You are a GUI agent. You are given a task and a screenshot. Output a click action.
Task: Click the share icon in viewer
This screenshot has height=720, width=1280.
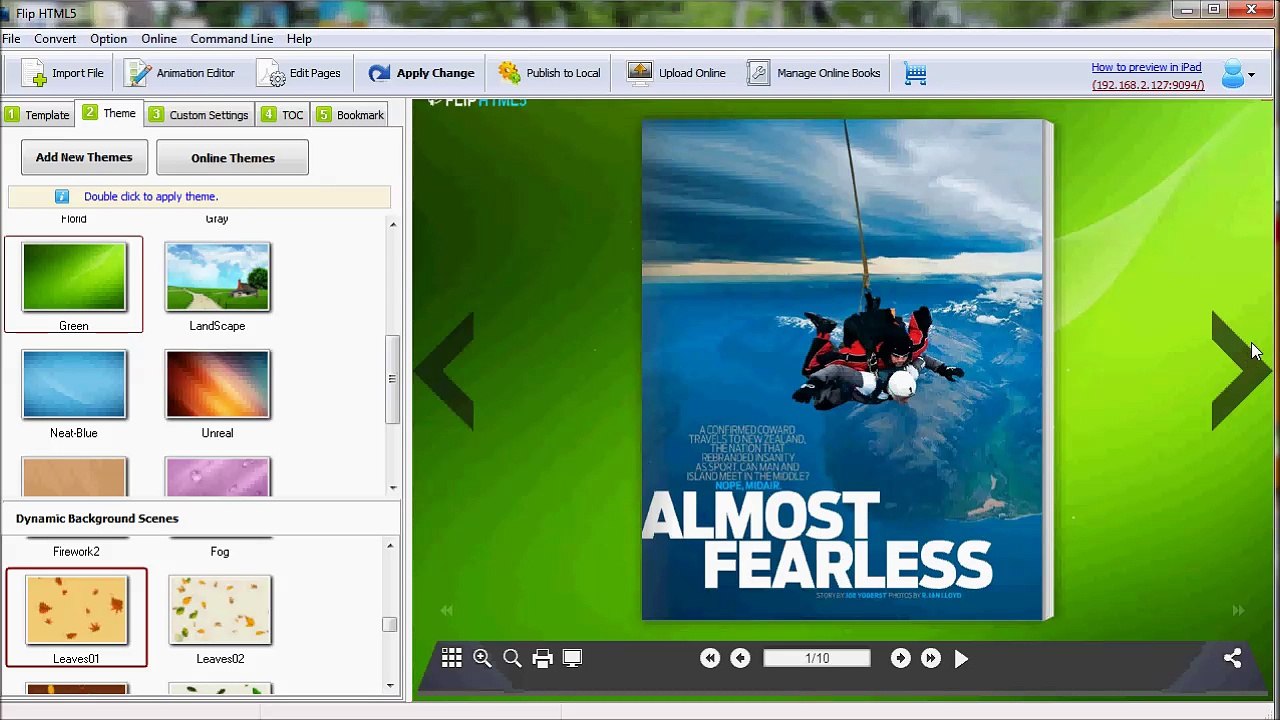coord(1232,658)
